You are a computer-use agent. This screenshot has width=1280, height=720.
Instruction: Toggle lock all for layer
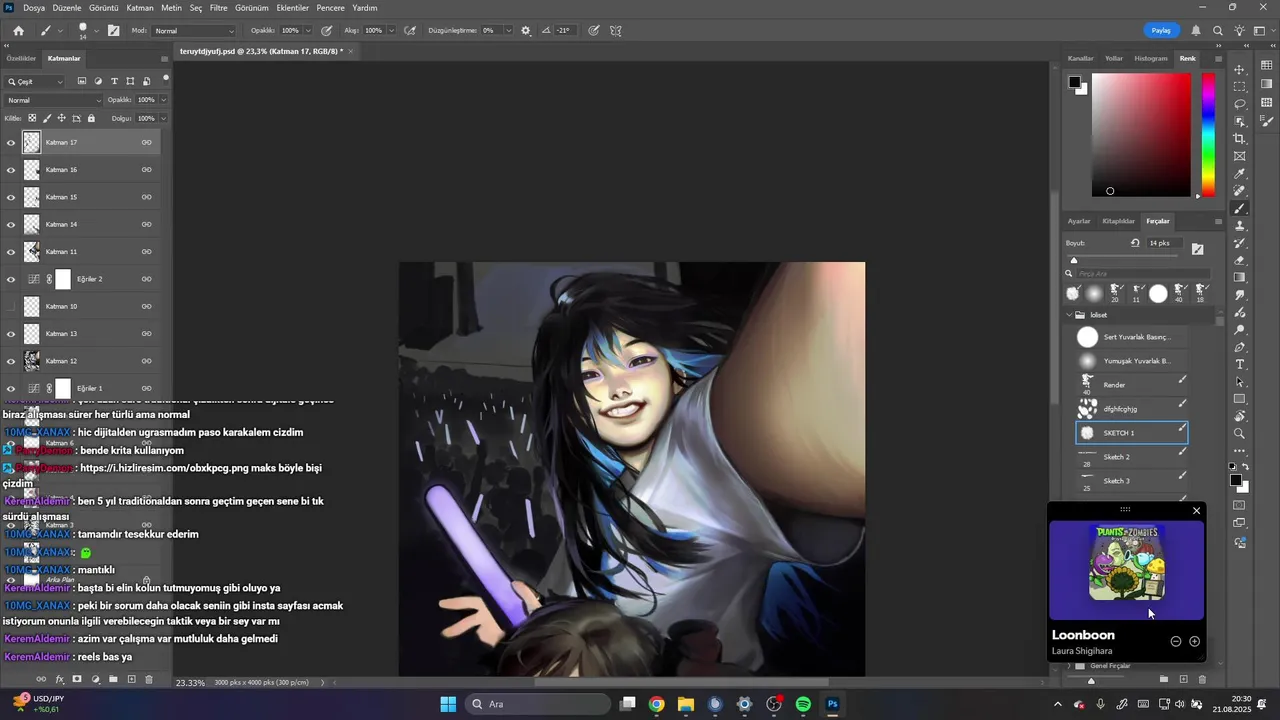[x=91, y=118]
